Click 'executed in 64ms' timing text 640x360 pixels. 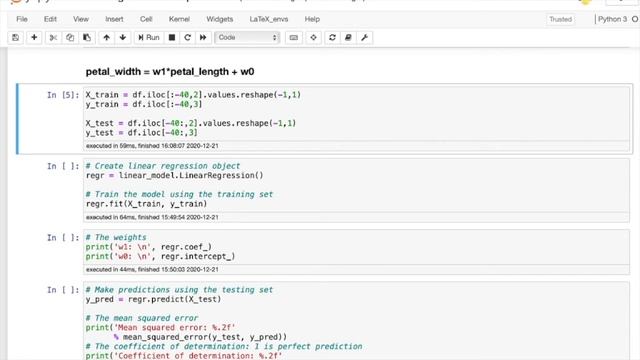[152, 217]
